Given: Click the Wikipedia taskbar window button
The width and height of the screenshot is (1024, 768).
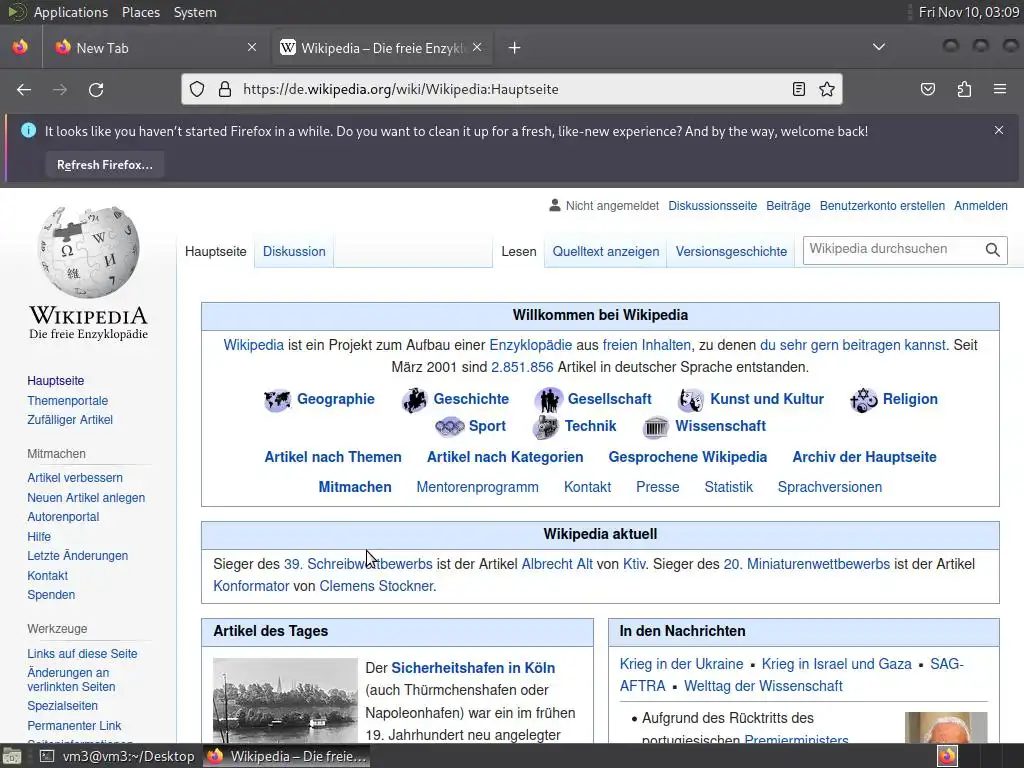Looking at the screenshot, I should 286,756.
